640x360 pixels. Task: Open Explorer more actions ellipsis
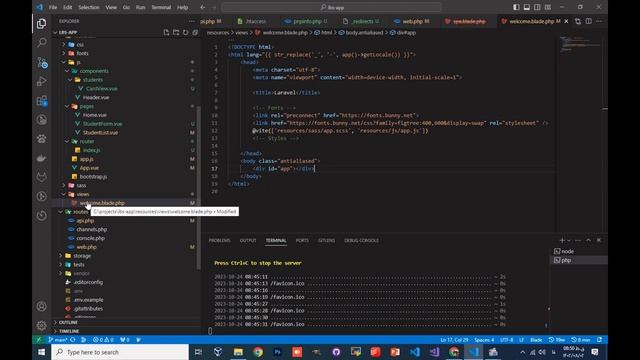[x=191, y=21]
